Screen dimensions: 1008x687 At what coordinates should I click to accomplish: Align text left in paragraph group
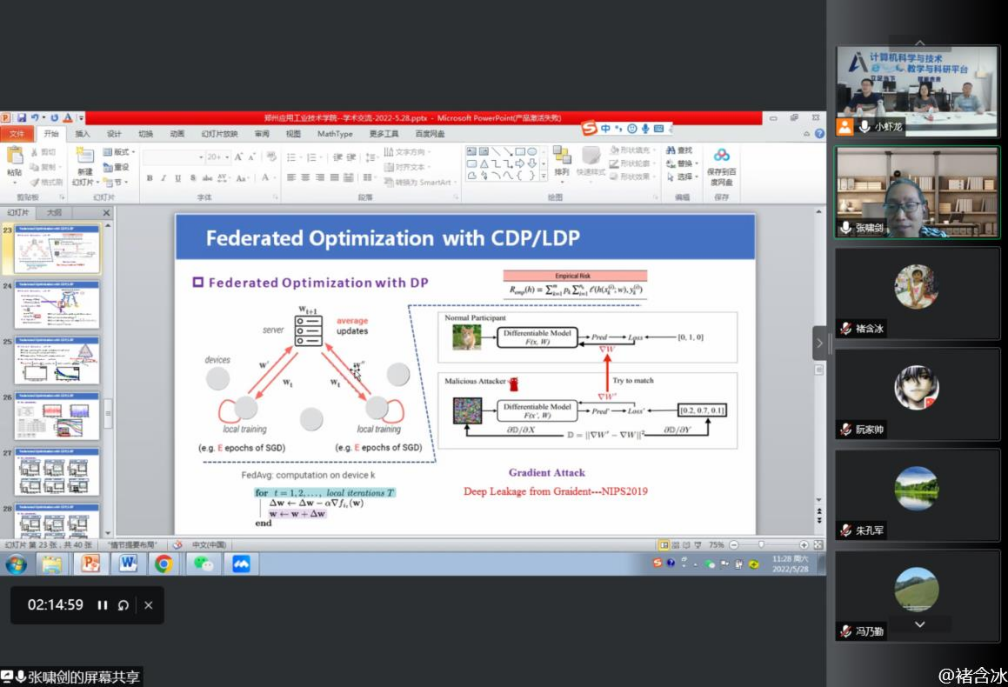click(x=291, y=177)
